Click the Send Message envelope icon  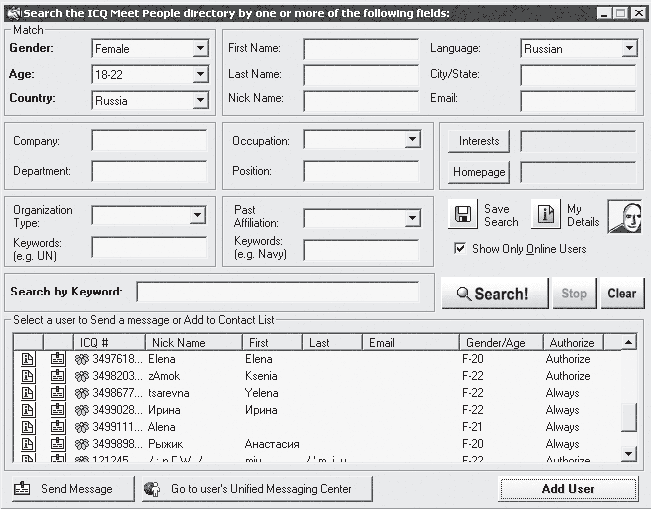pos(22,489)
